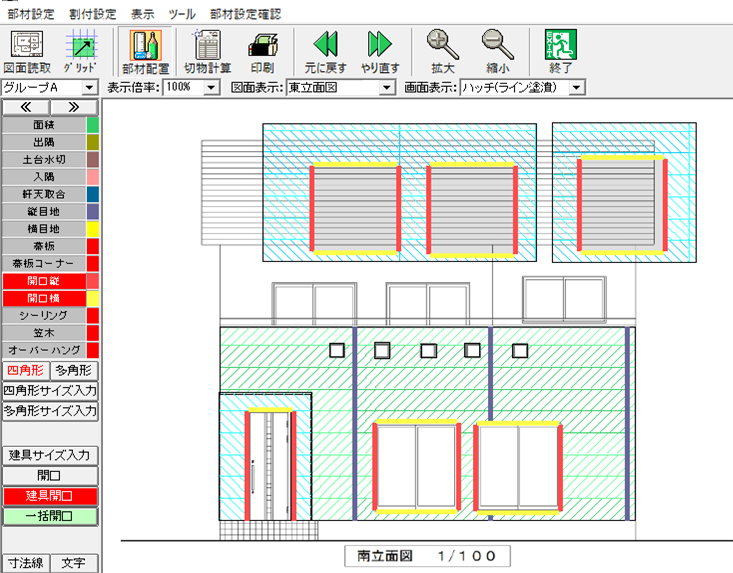Activate the グリッド grid tool
The image size is (733, 573).
point(80,52)
